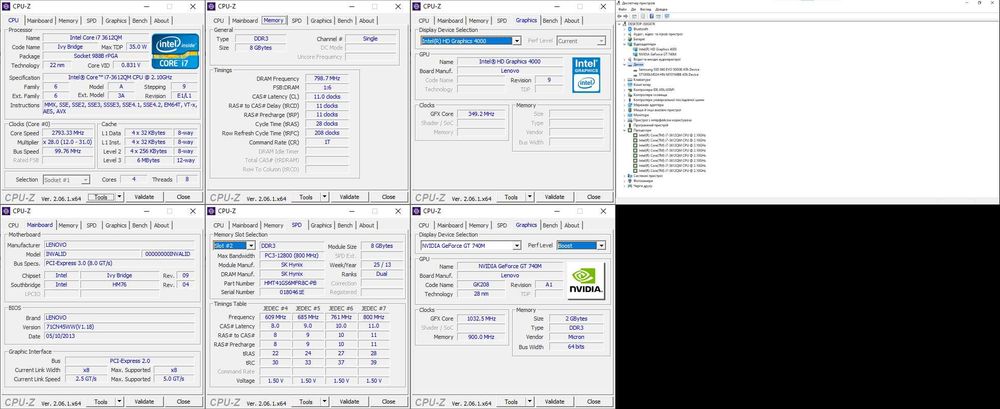
Task: Click the DRAM Frequency value 798.7 MHz
Action: pos(327,78)
